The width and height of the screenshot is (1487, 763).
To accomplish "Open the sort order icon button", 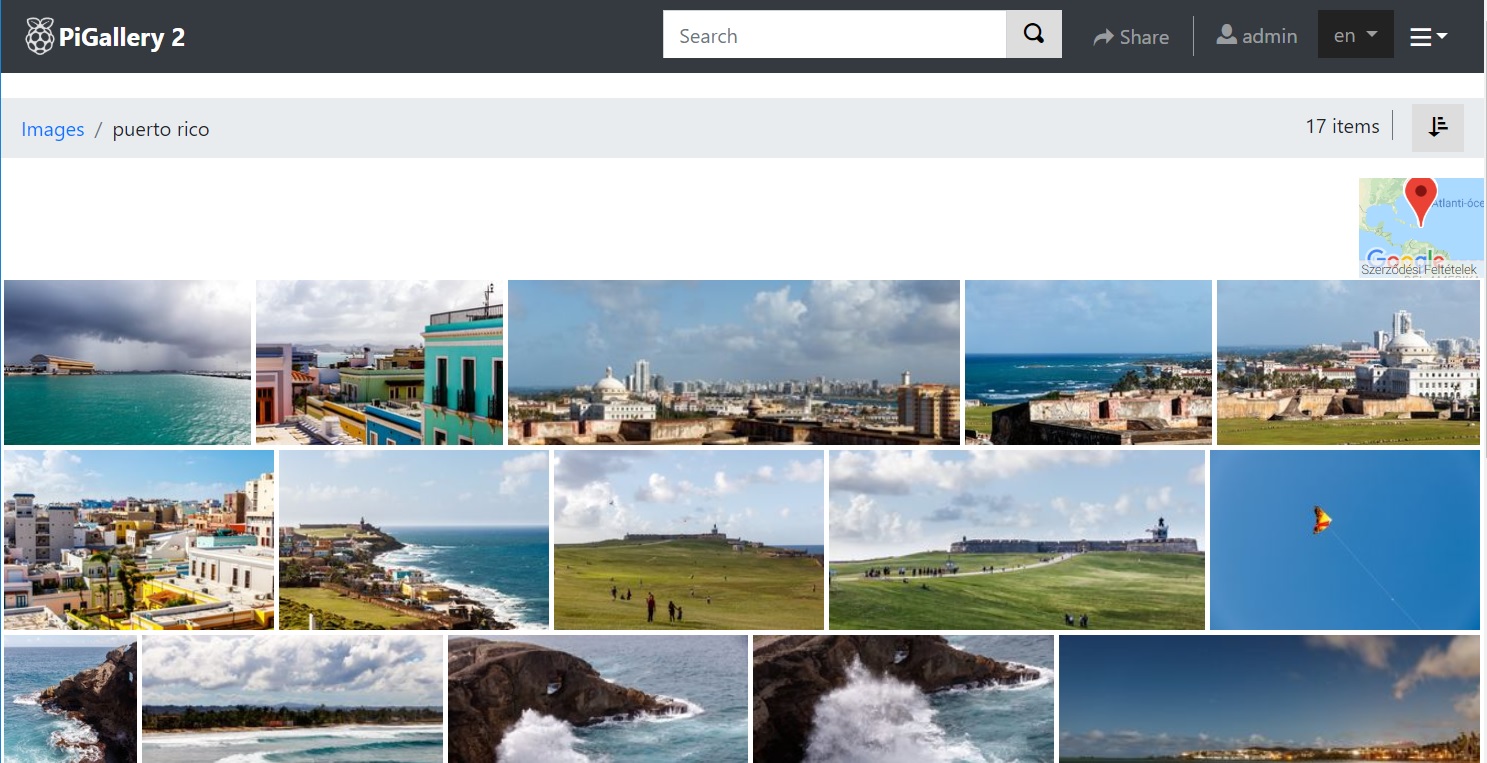I will click(1437, 127).
